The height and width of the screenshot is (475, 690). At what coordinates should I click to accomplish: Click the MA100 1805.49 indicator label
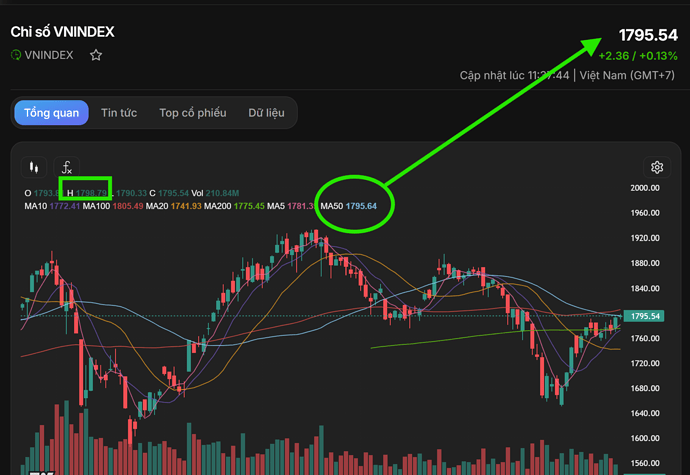point(113,206)
